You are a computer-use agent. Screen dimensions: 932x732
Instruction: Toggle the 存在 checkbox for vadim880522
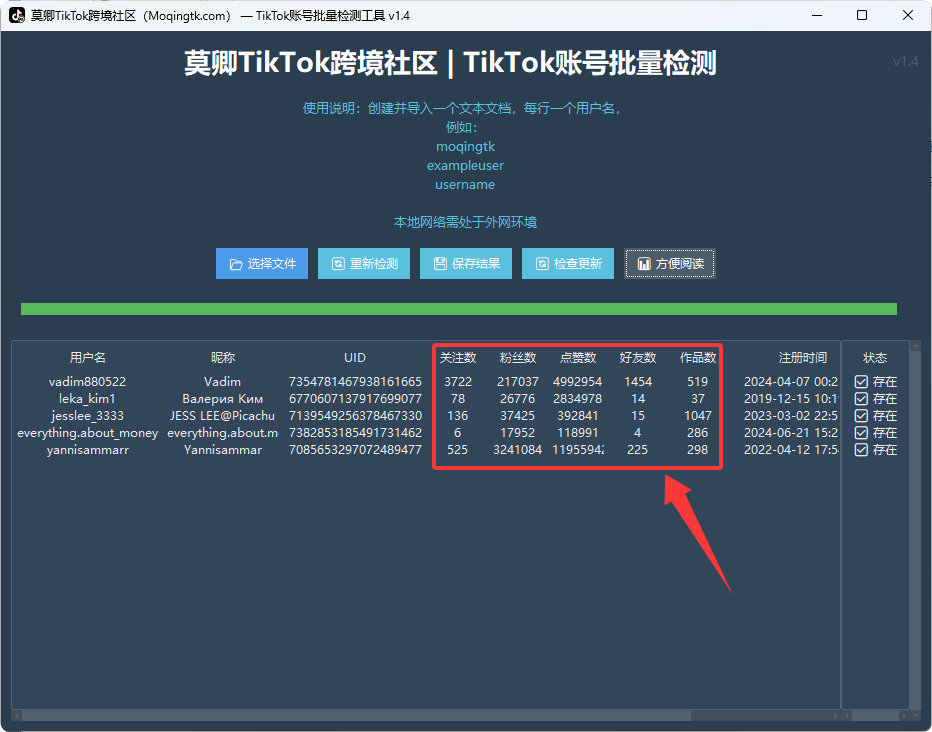(861, 382)
